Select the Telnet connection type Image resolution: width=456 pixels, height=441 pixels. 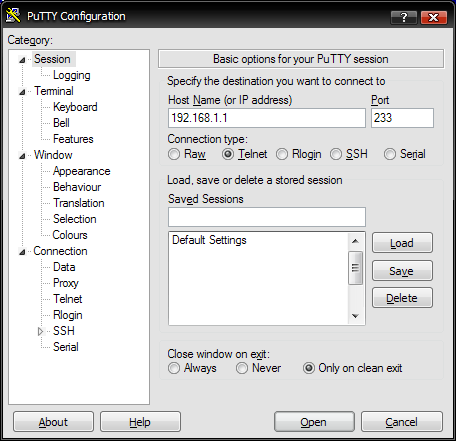click(x=228, y=154)
